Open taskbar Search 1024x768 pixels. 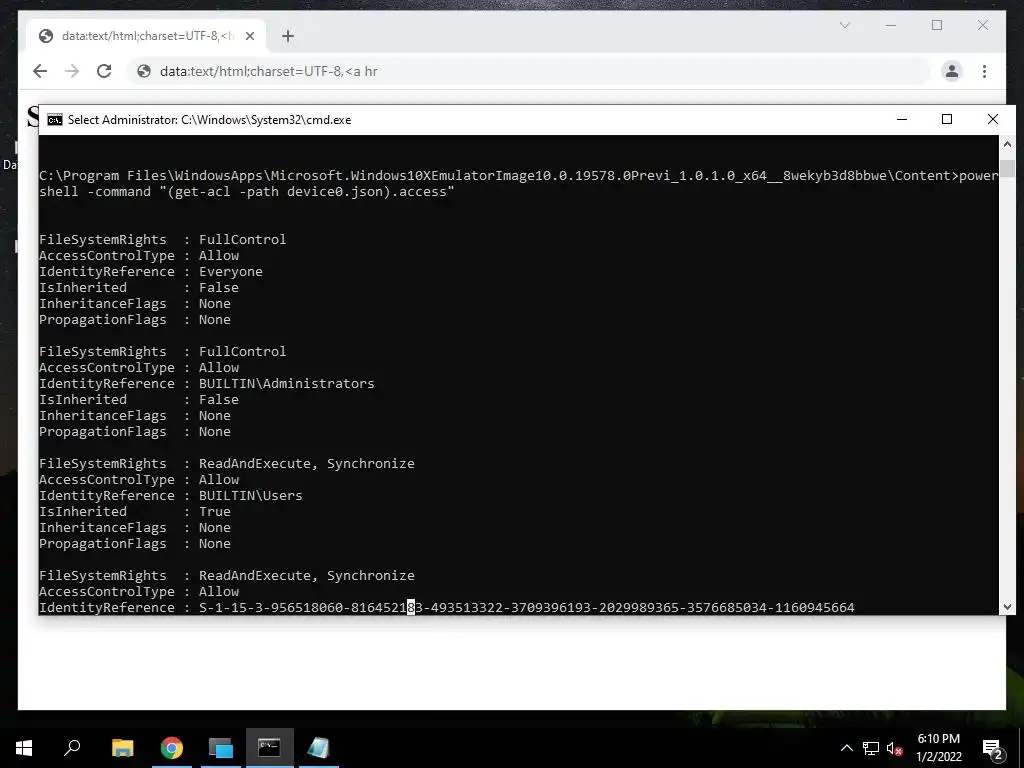coord(72,748)
